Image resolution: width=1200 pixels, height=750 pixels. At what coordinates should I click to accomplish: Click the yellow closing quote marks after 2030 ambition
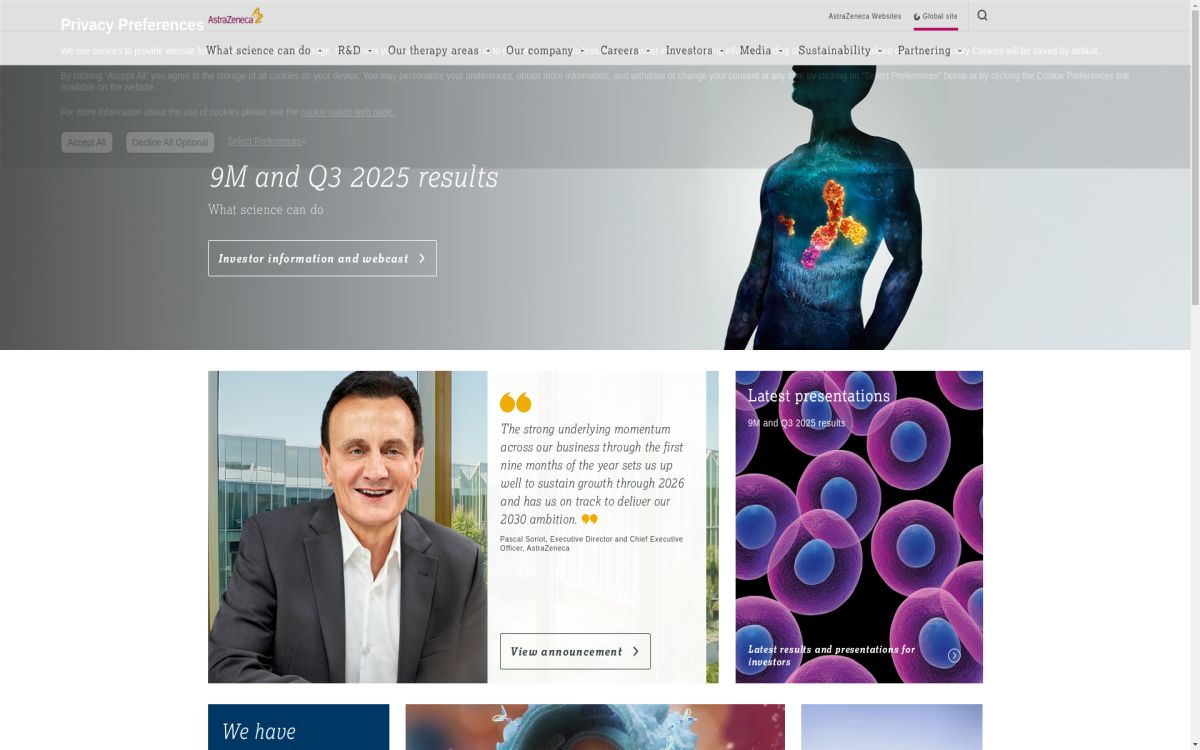coord(590,519)
